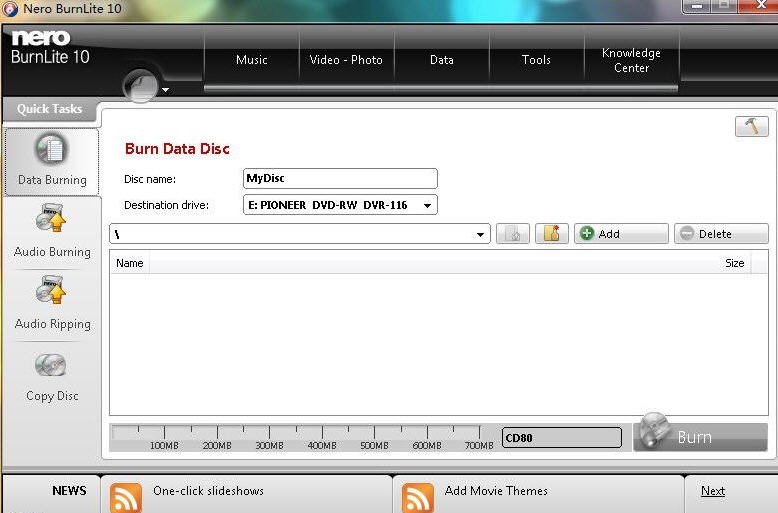Open the CD80 disc type selector
The width and height of the screenshot is (778, 513).
tap(562, 438)
